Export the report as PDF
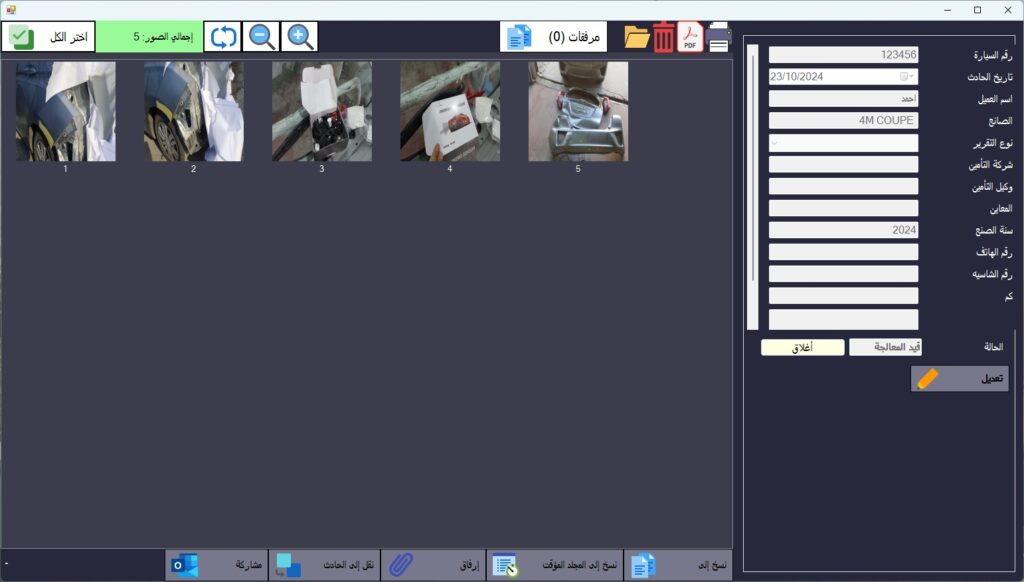This screenshot has width=1024, height=582. (x=688, y=38)
